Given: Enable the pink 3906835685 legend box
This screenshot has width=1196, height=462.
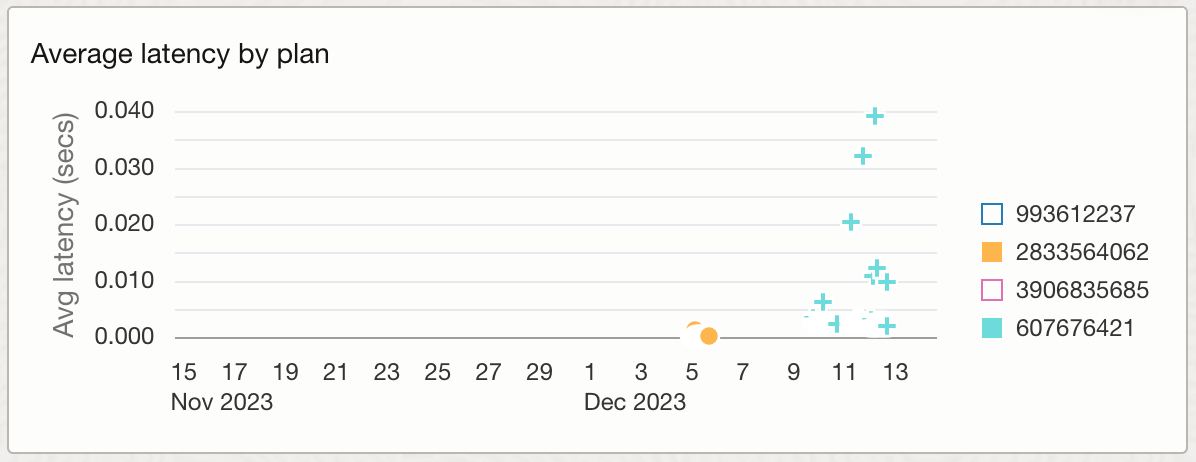Looking at the screenshot, I should click(x=992, y=290).
